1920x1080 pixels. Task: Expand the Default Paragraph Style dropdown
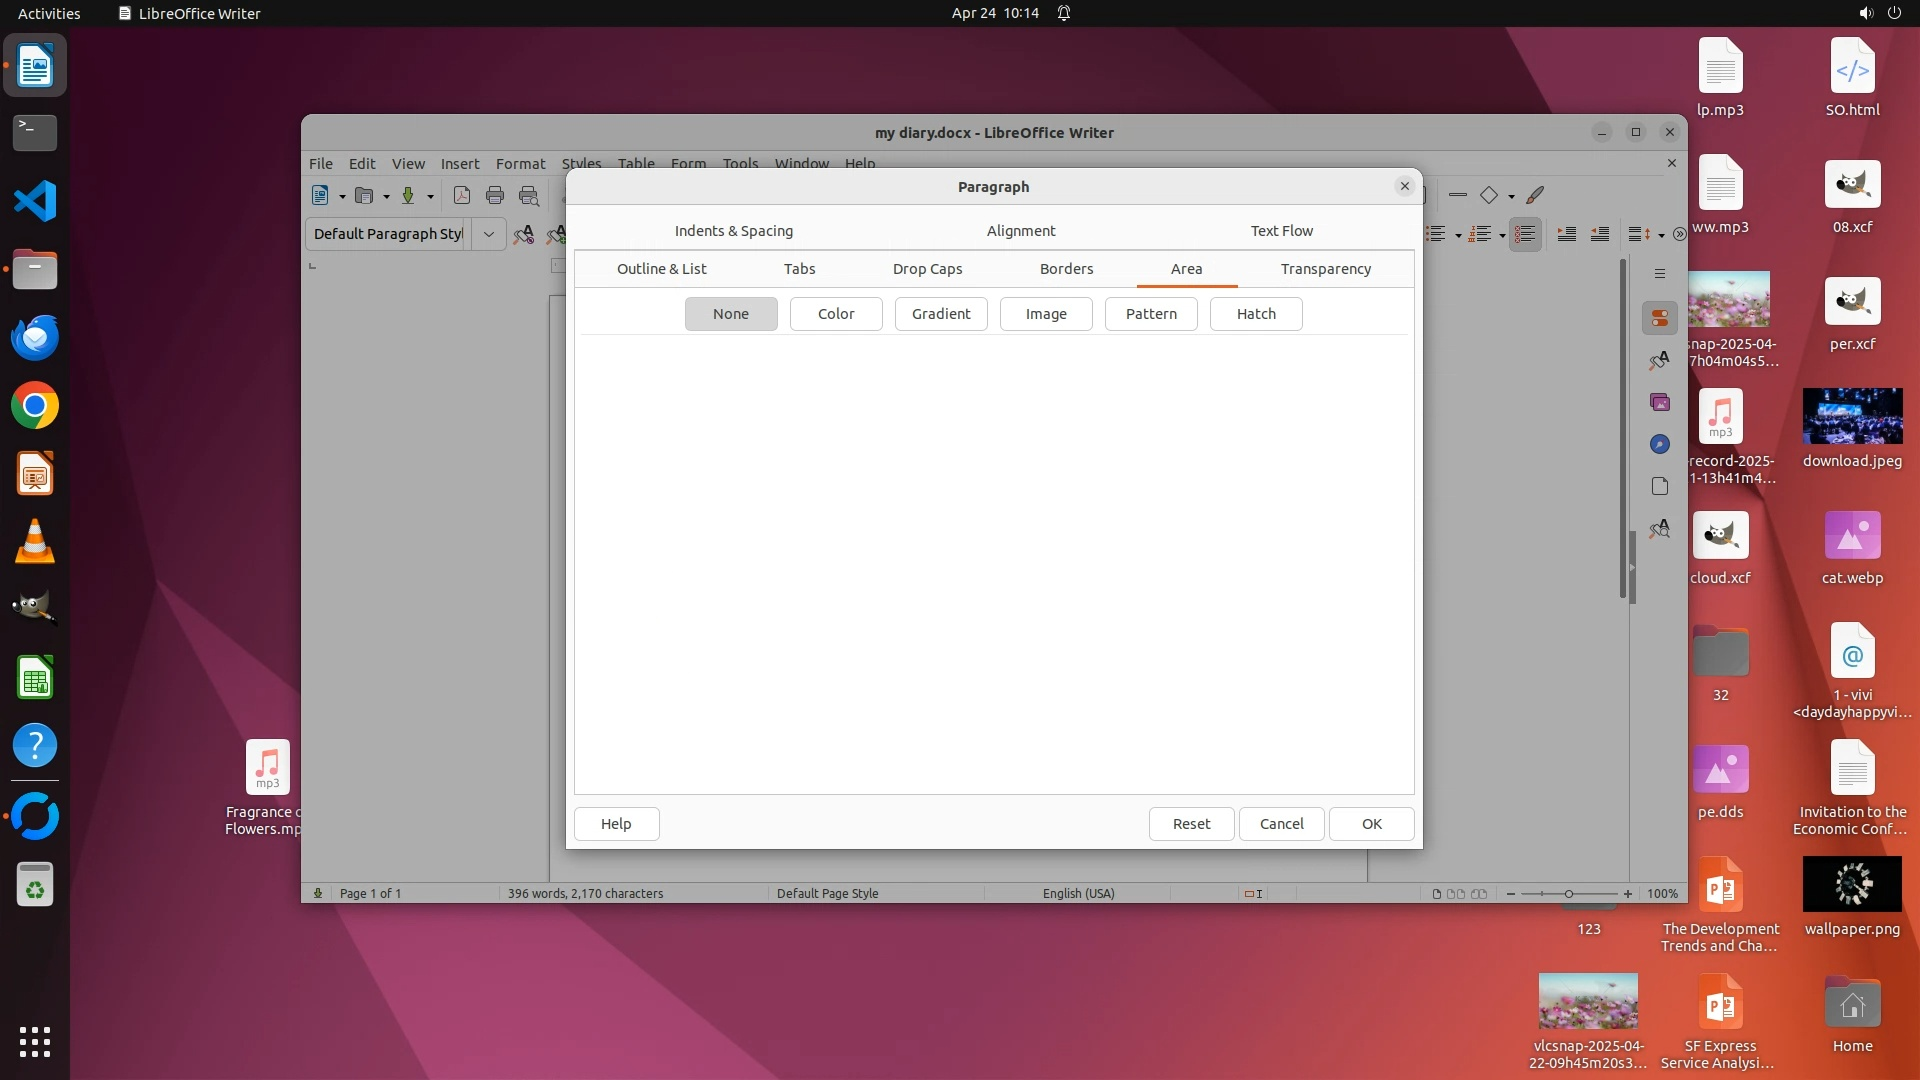click(x=489, y=234)
